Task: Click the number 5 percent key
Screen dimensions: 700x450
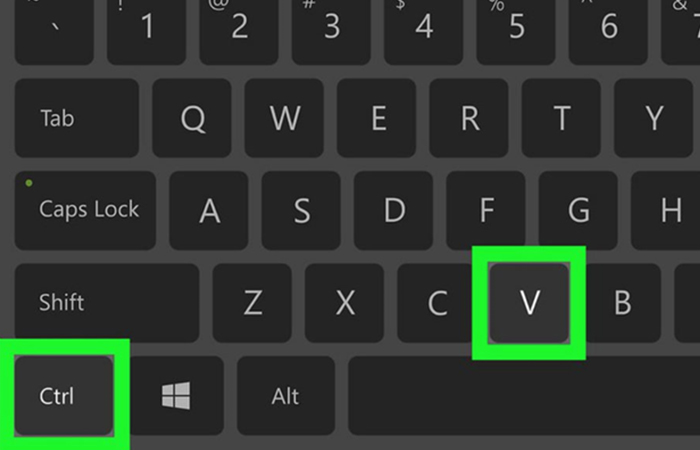Action: [516, 29]
